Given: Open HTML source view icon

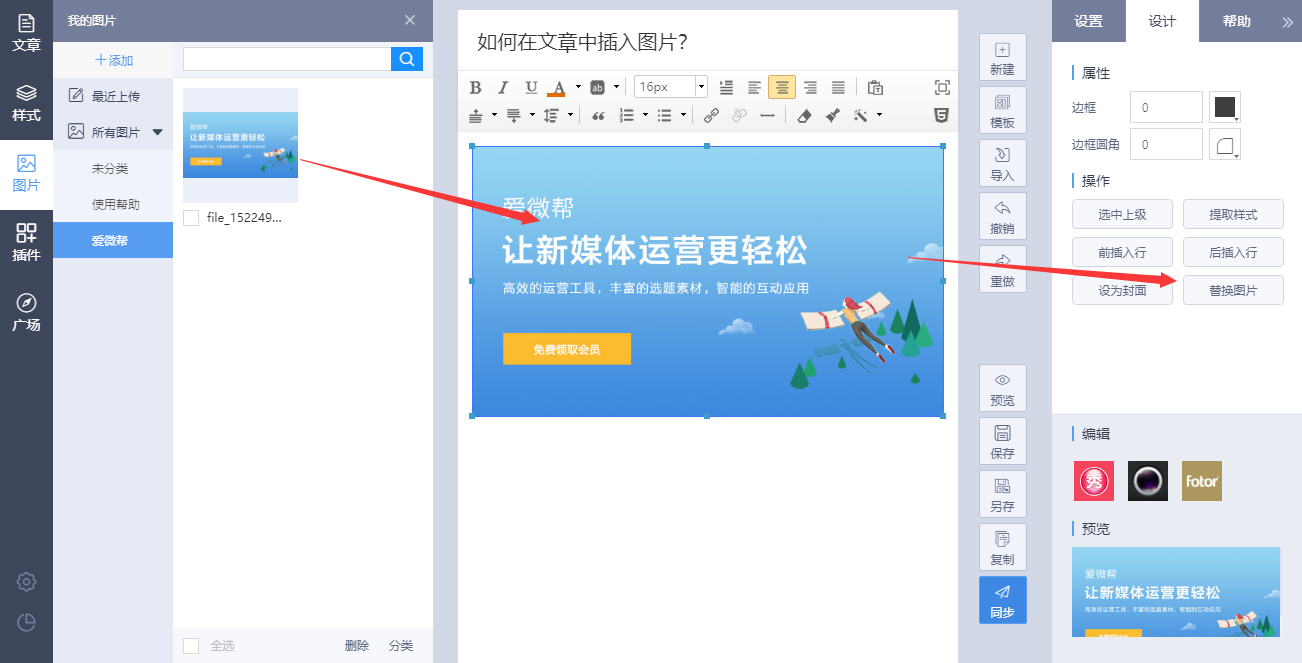Looking at the screenshot, I should pos(941,115).
